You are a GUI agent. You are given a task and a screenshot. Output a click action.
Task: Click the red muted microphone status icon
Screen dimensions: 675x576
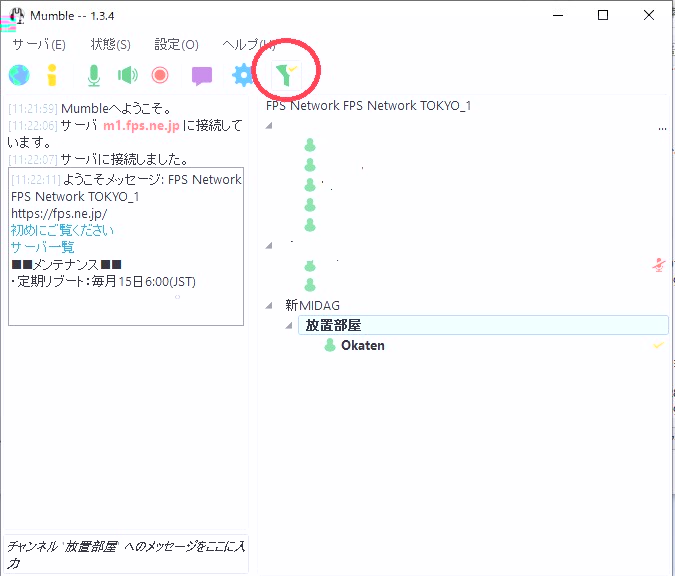(x=659, y=266)
